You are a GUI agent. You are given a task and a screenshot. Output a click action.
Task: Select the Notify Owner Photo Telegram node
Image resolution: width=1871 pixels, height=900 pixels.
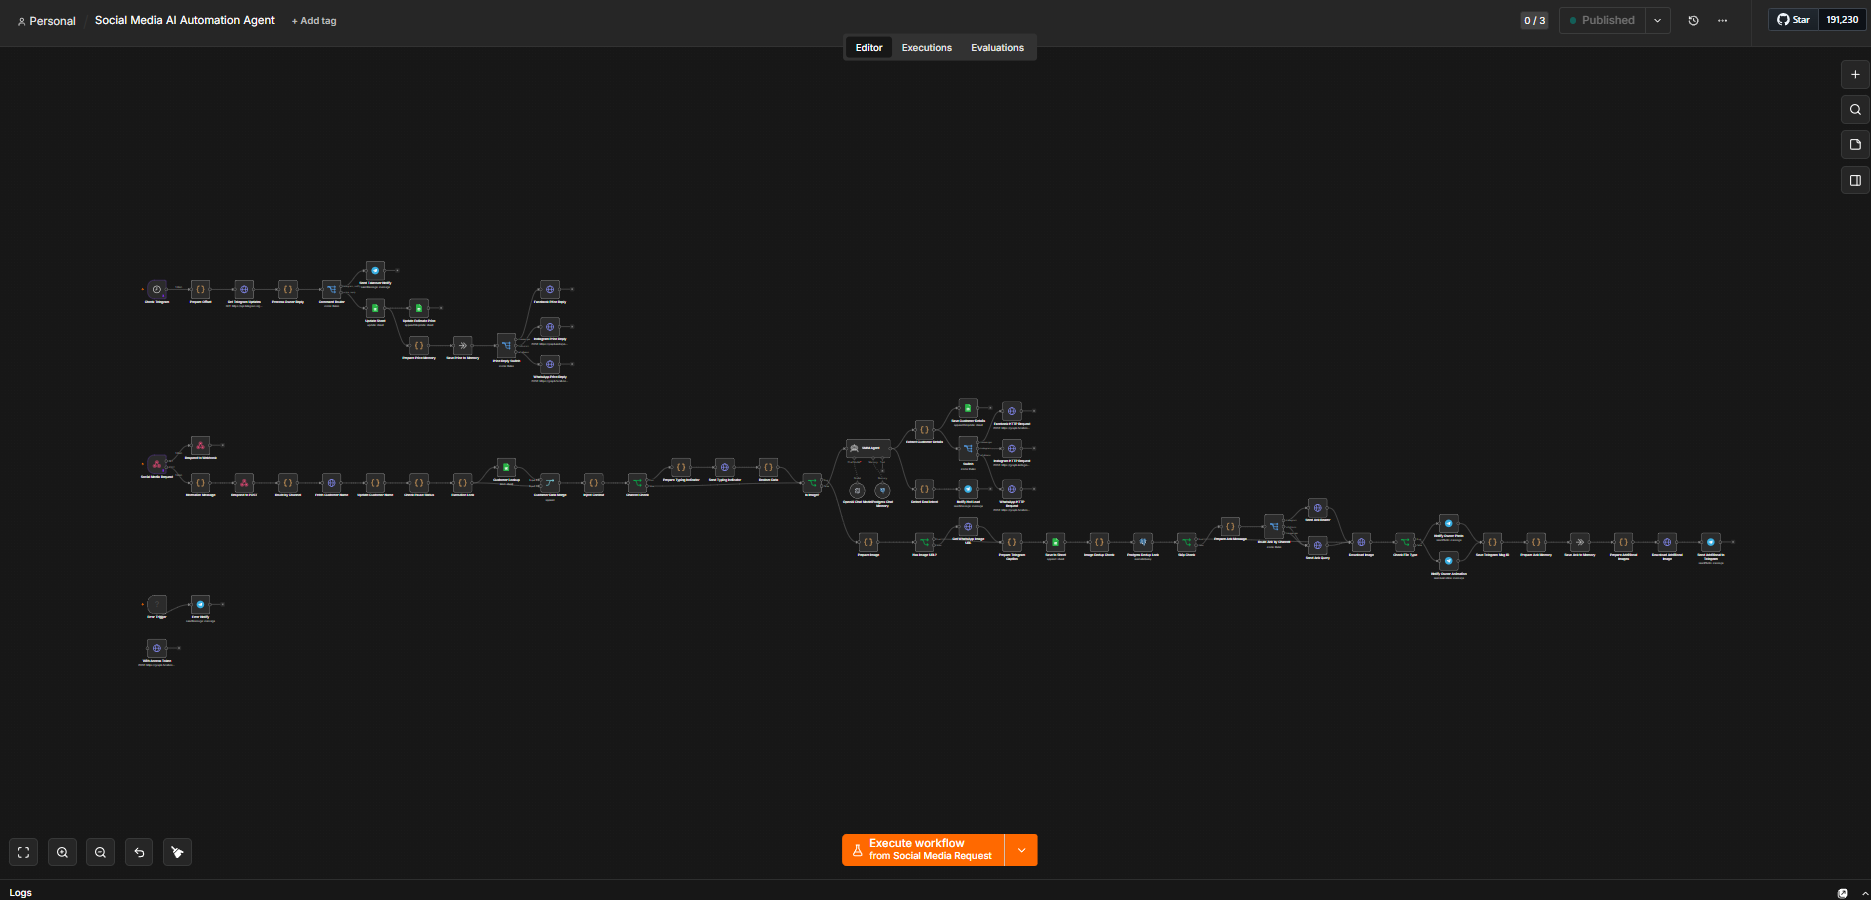tap(1448, 523)
